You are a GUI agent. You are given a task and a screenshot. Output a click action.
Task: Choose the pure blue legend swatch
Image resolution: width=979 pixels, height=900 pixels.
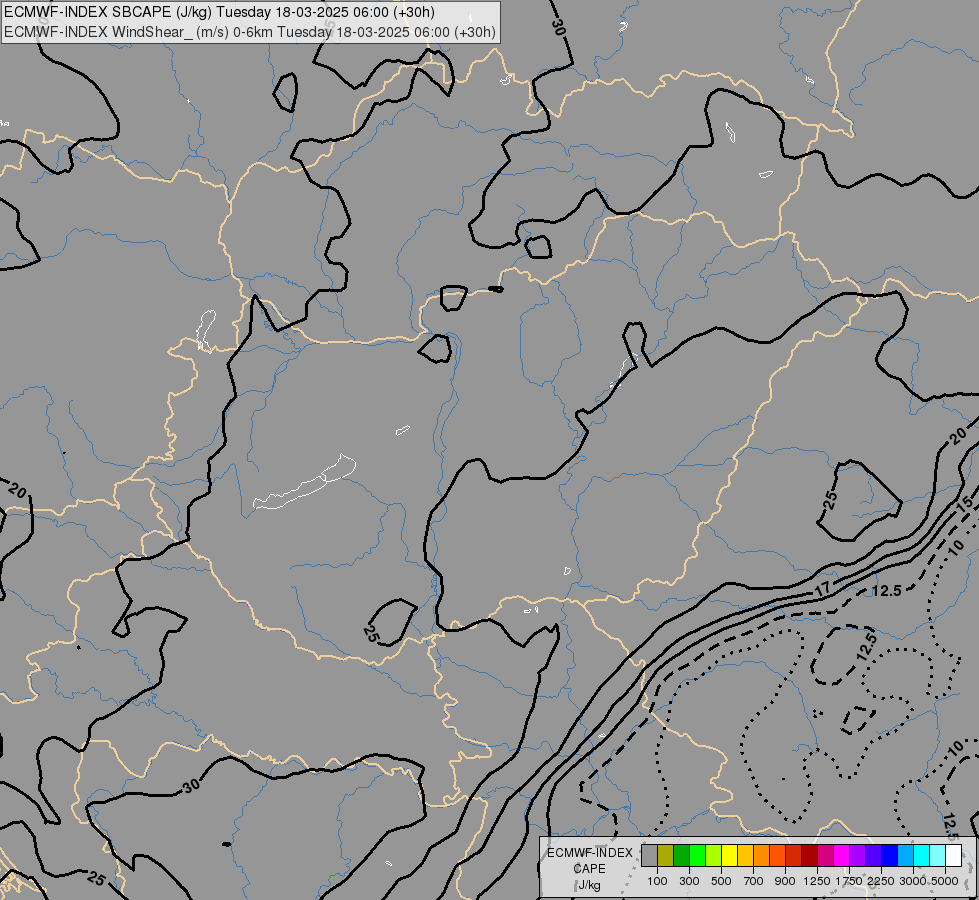pyautogui.click(x=889, y=855)
